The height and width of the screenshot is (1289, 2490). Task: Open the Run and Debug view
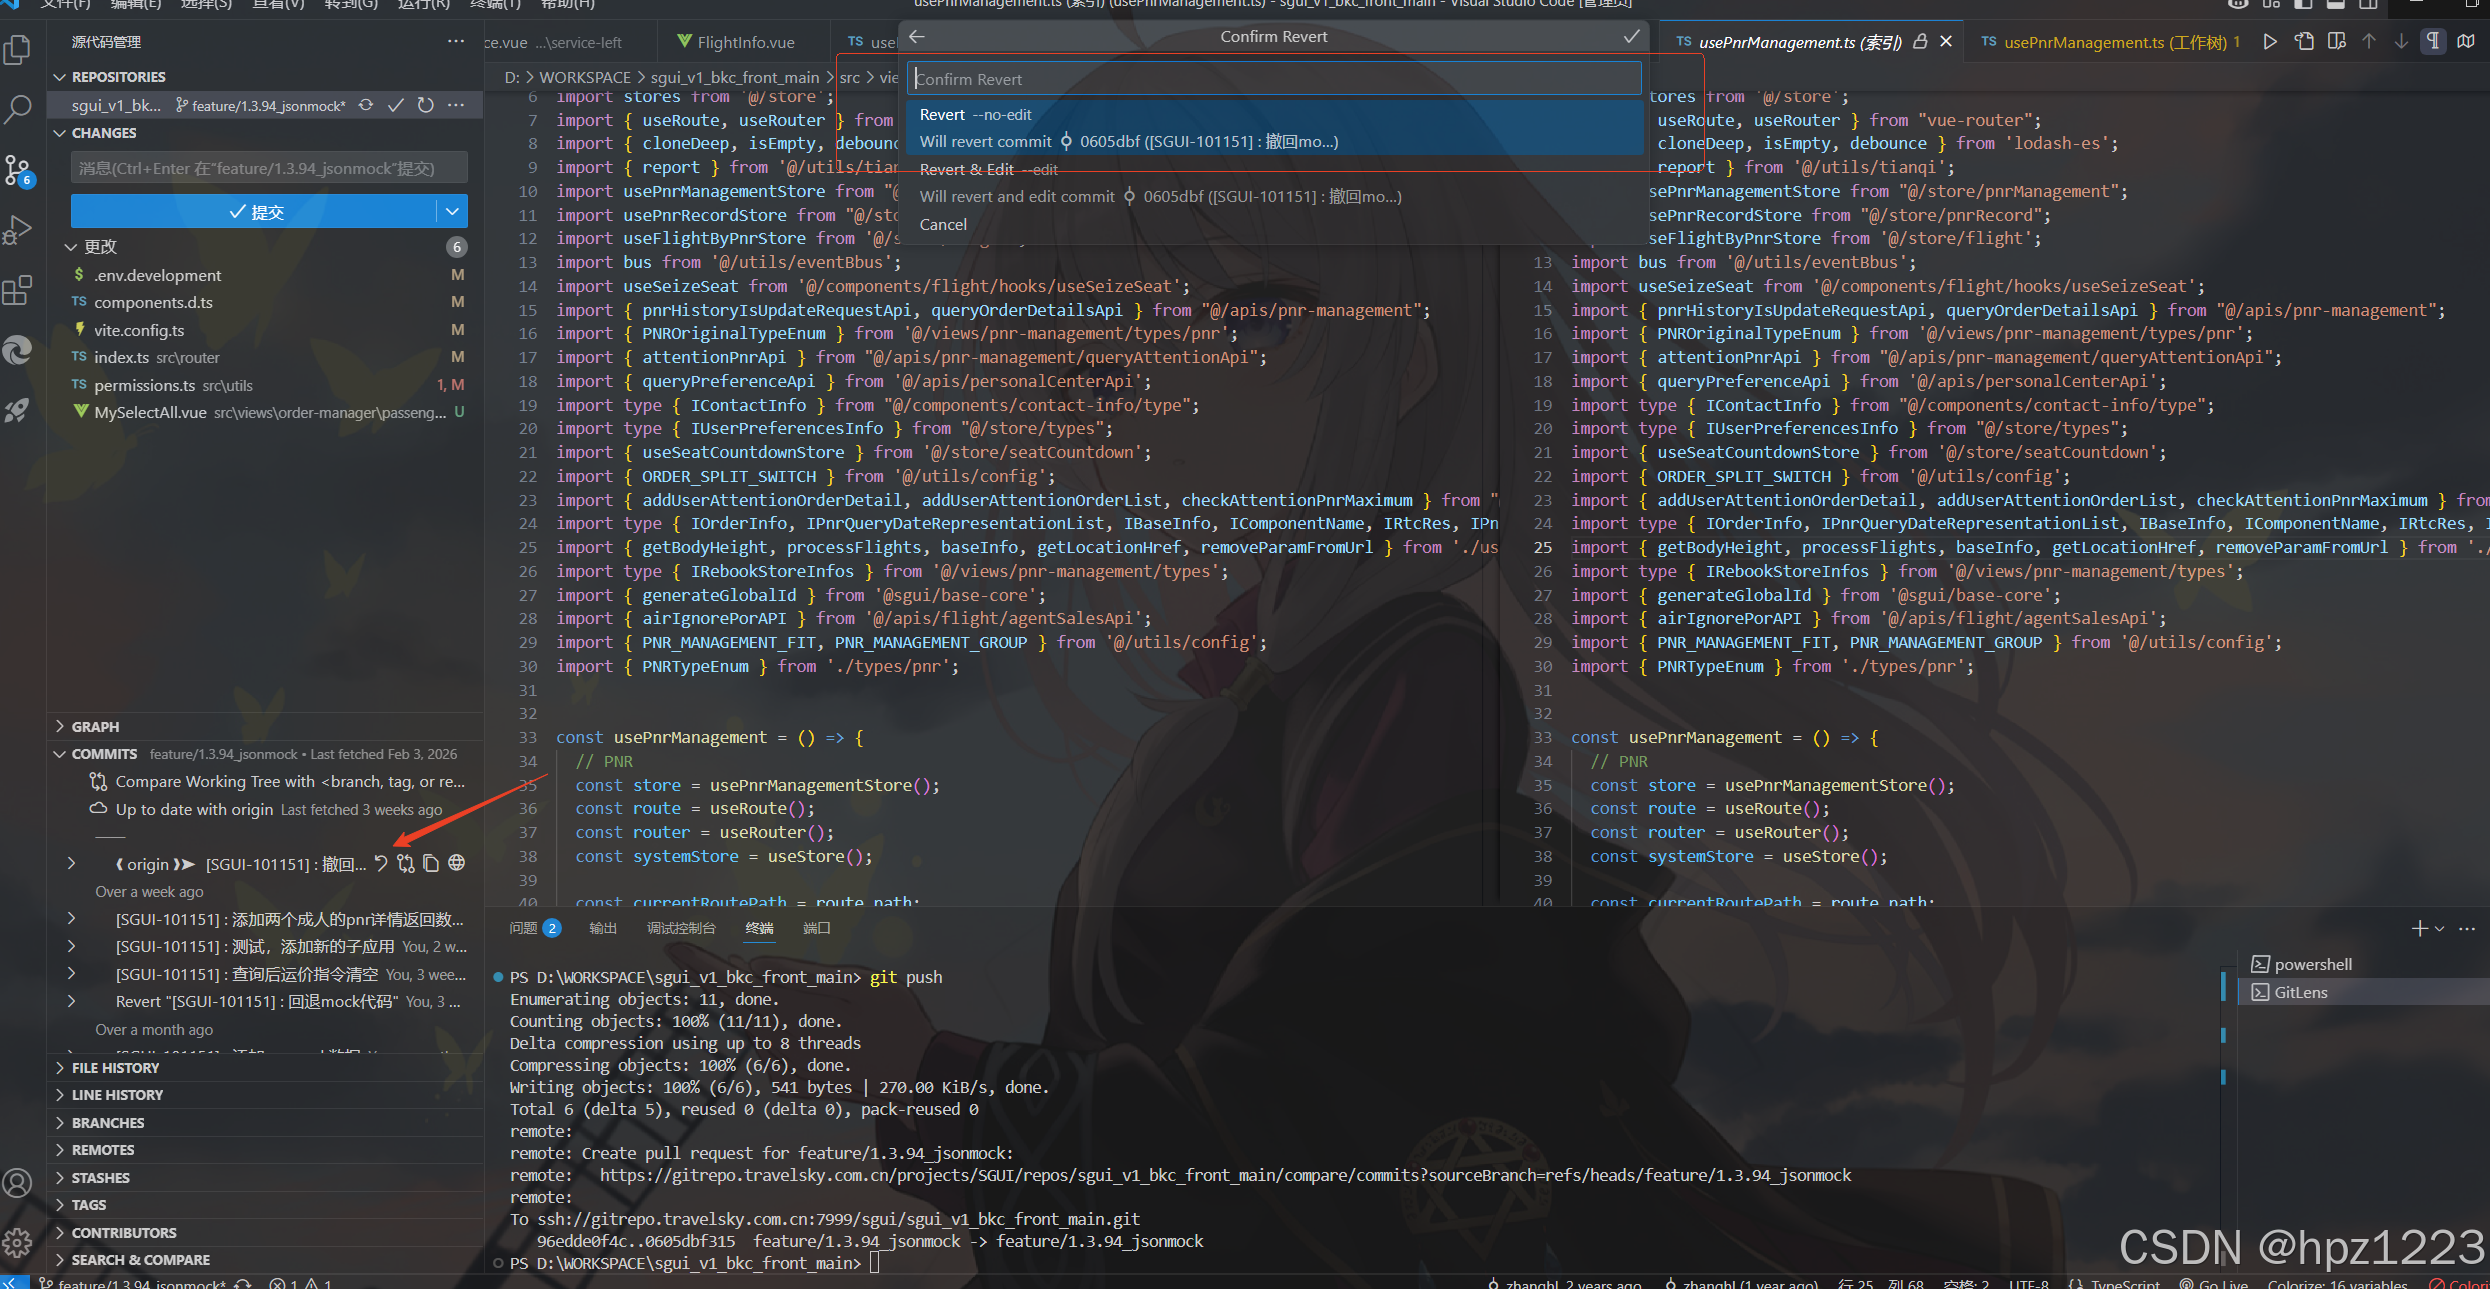pyautogui.click(x=18, y=230)
